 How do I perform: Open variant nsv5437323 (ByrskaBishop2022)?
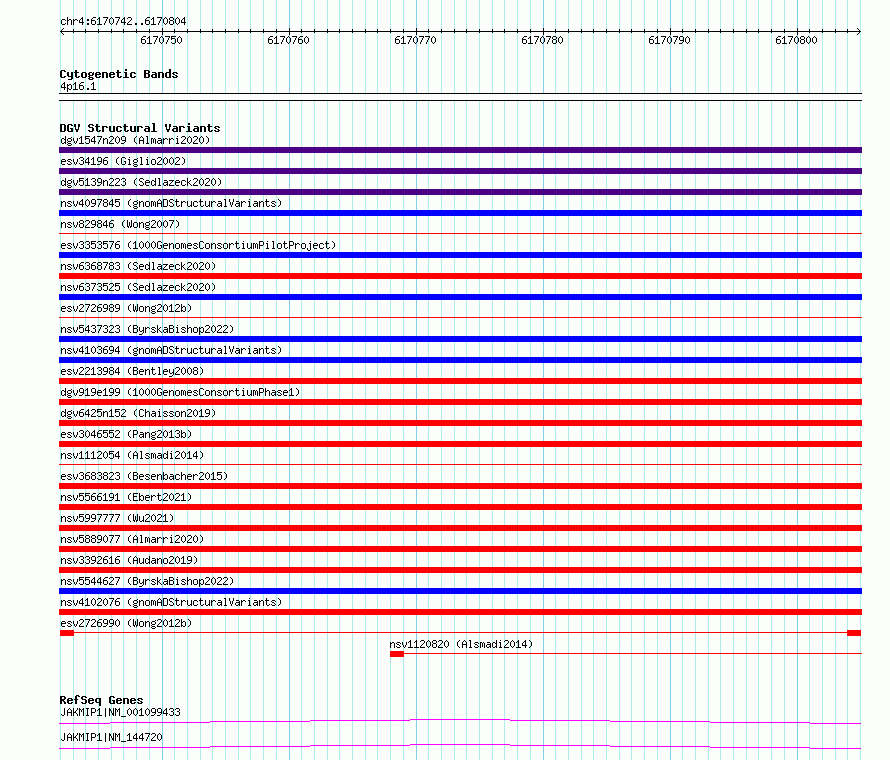(x=147, y=329)
